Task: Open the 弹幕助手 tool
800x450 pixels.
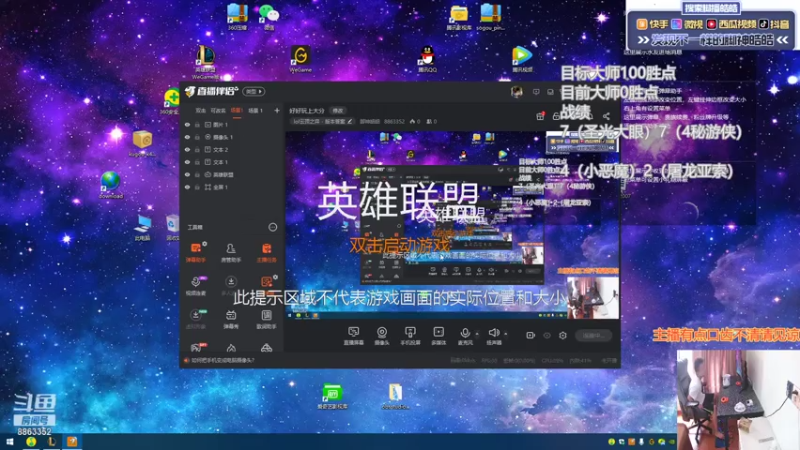Action: [195, 253]
